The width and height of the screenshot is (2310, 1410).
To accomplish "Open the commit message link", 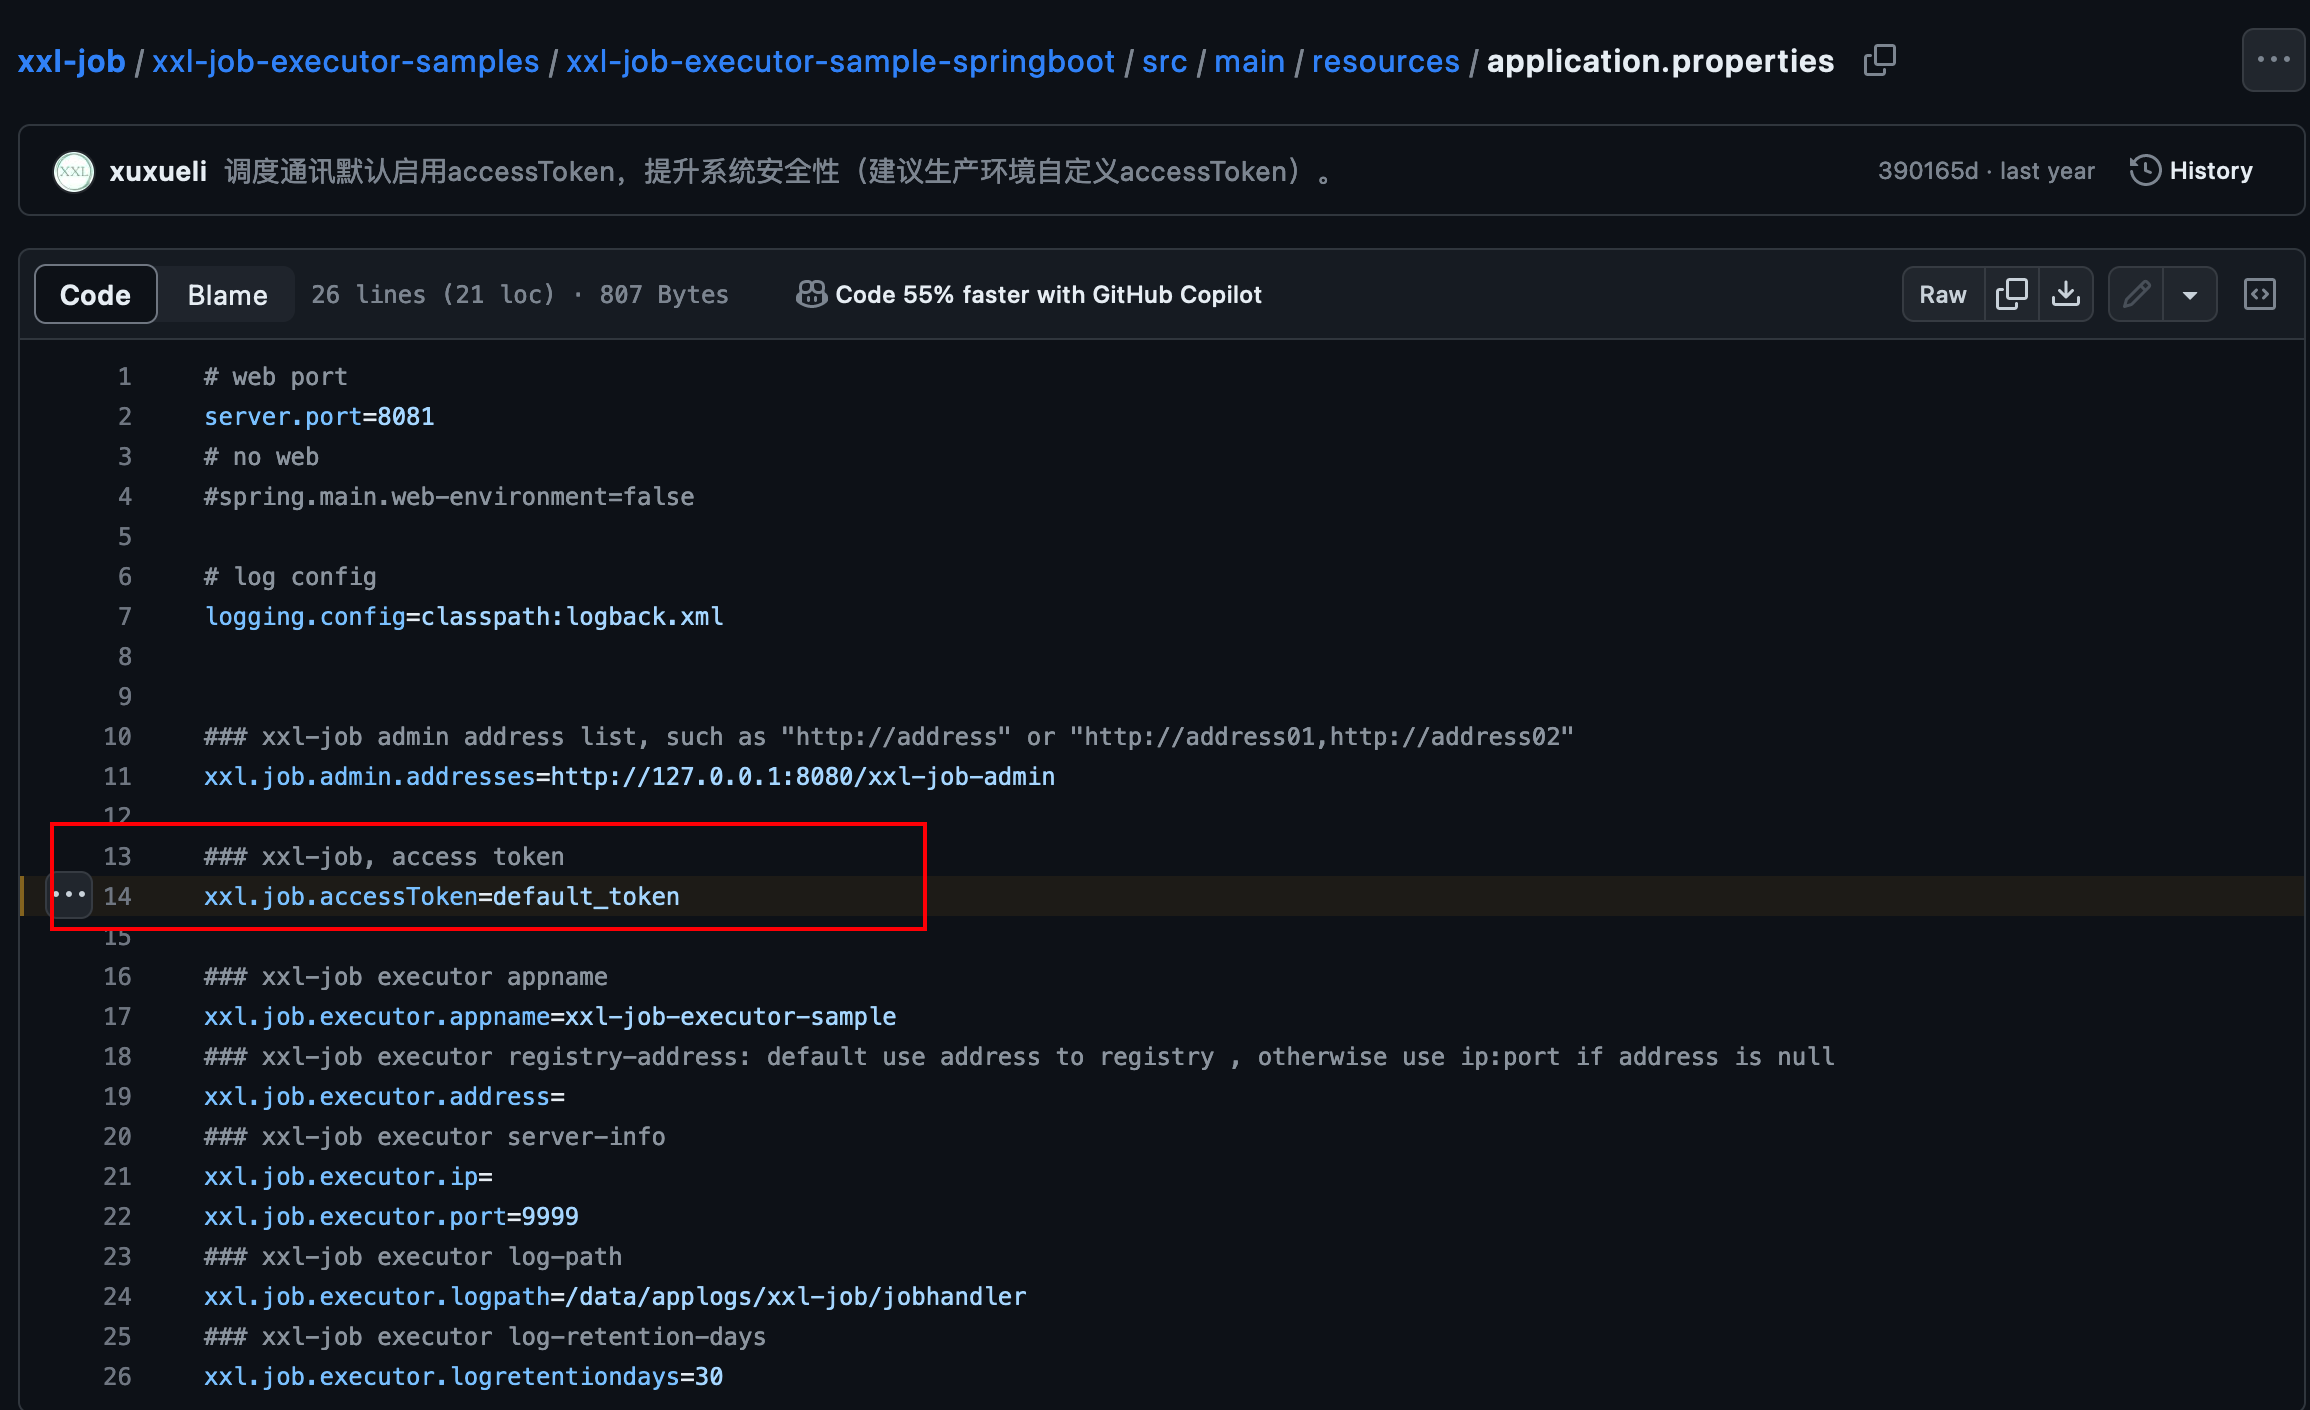I will pyautogui.click(x=779, y=171).
